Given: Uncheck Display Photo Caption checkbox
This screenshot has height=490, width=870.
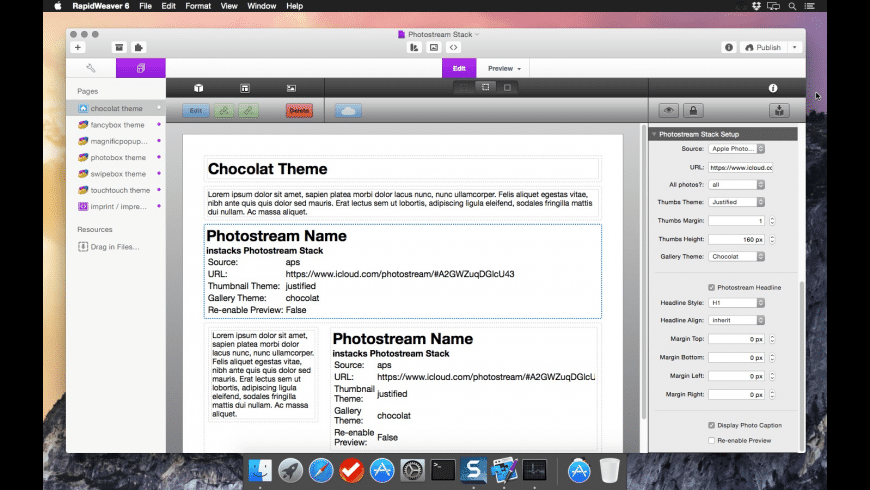Looking at the screenshot, I should 711,426.
